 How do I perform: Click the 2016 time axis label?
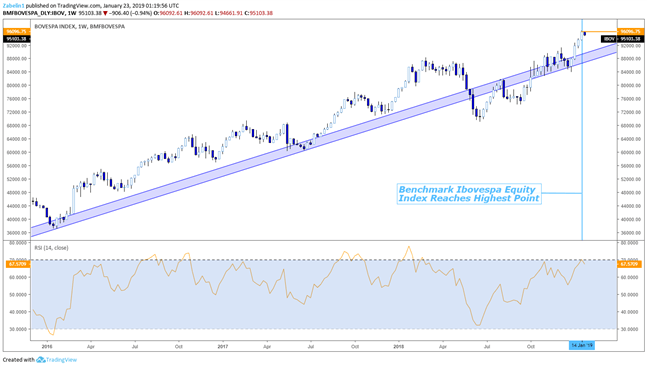click(47, 347)
